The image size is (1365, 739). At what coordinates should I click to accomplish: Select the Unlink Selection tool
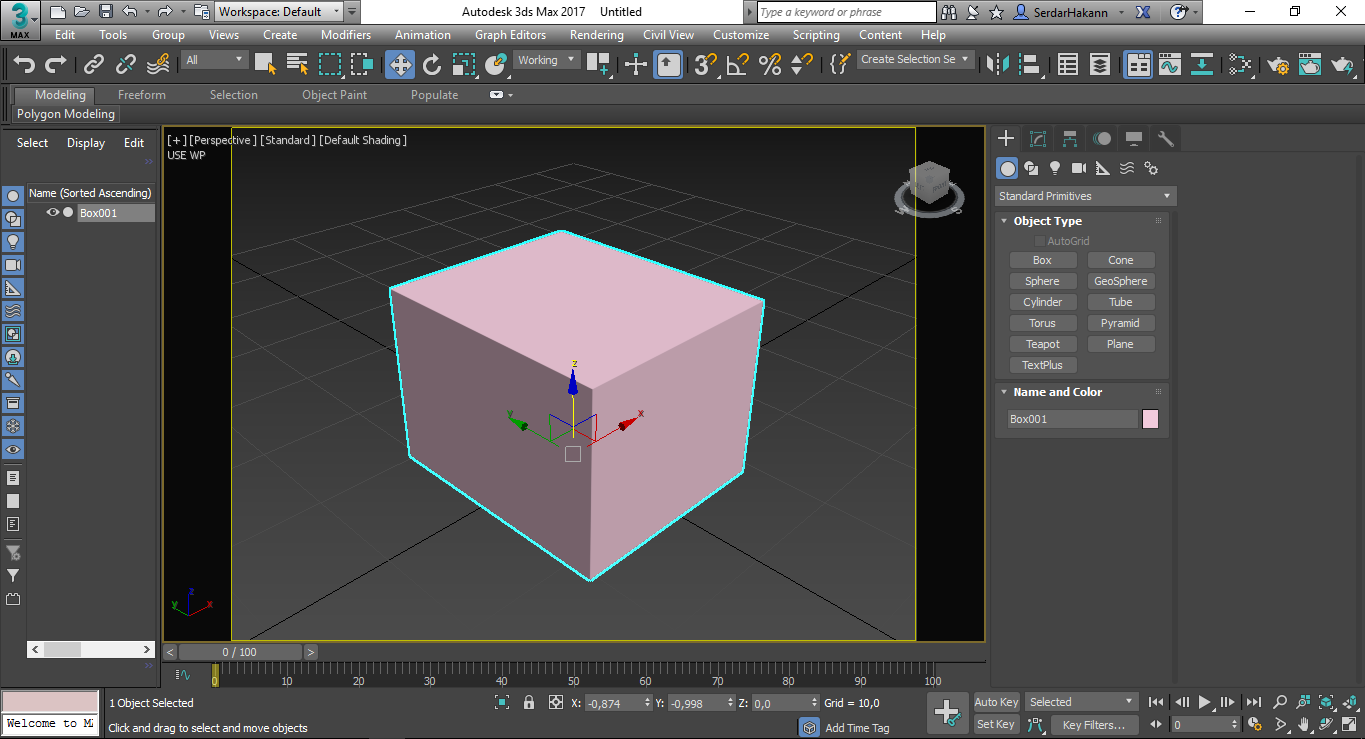coord(126,64)
